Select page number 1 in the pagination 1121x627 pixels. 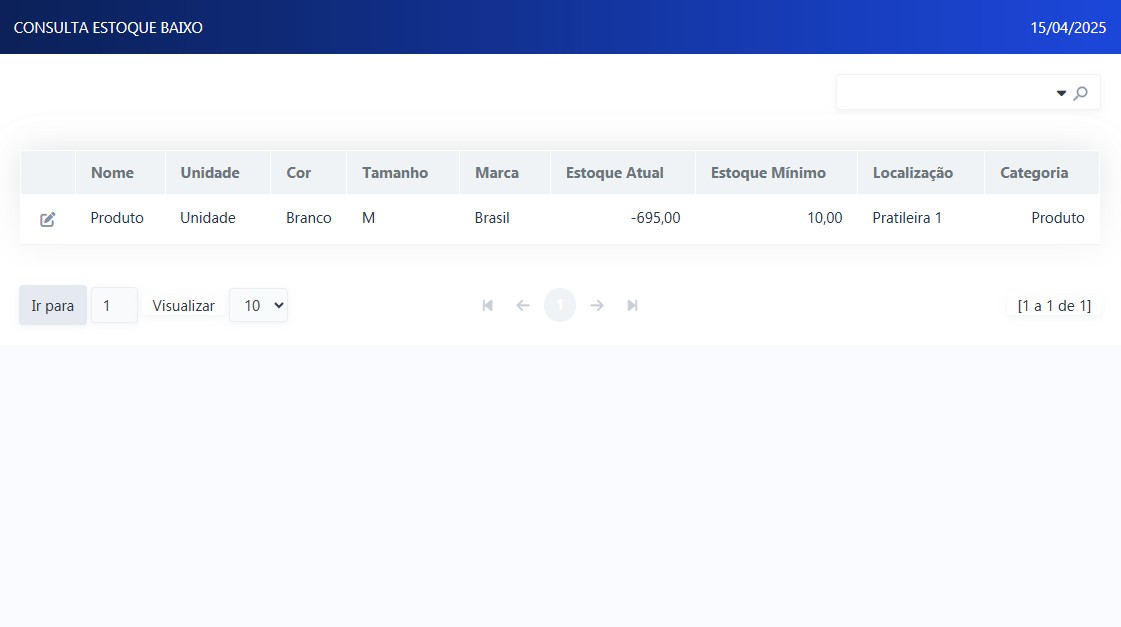point(560,305)
